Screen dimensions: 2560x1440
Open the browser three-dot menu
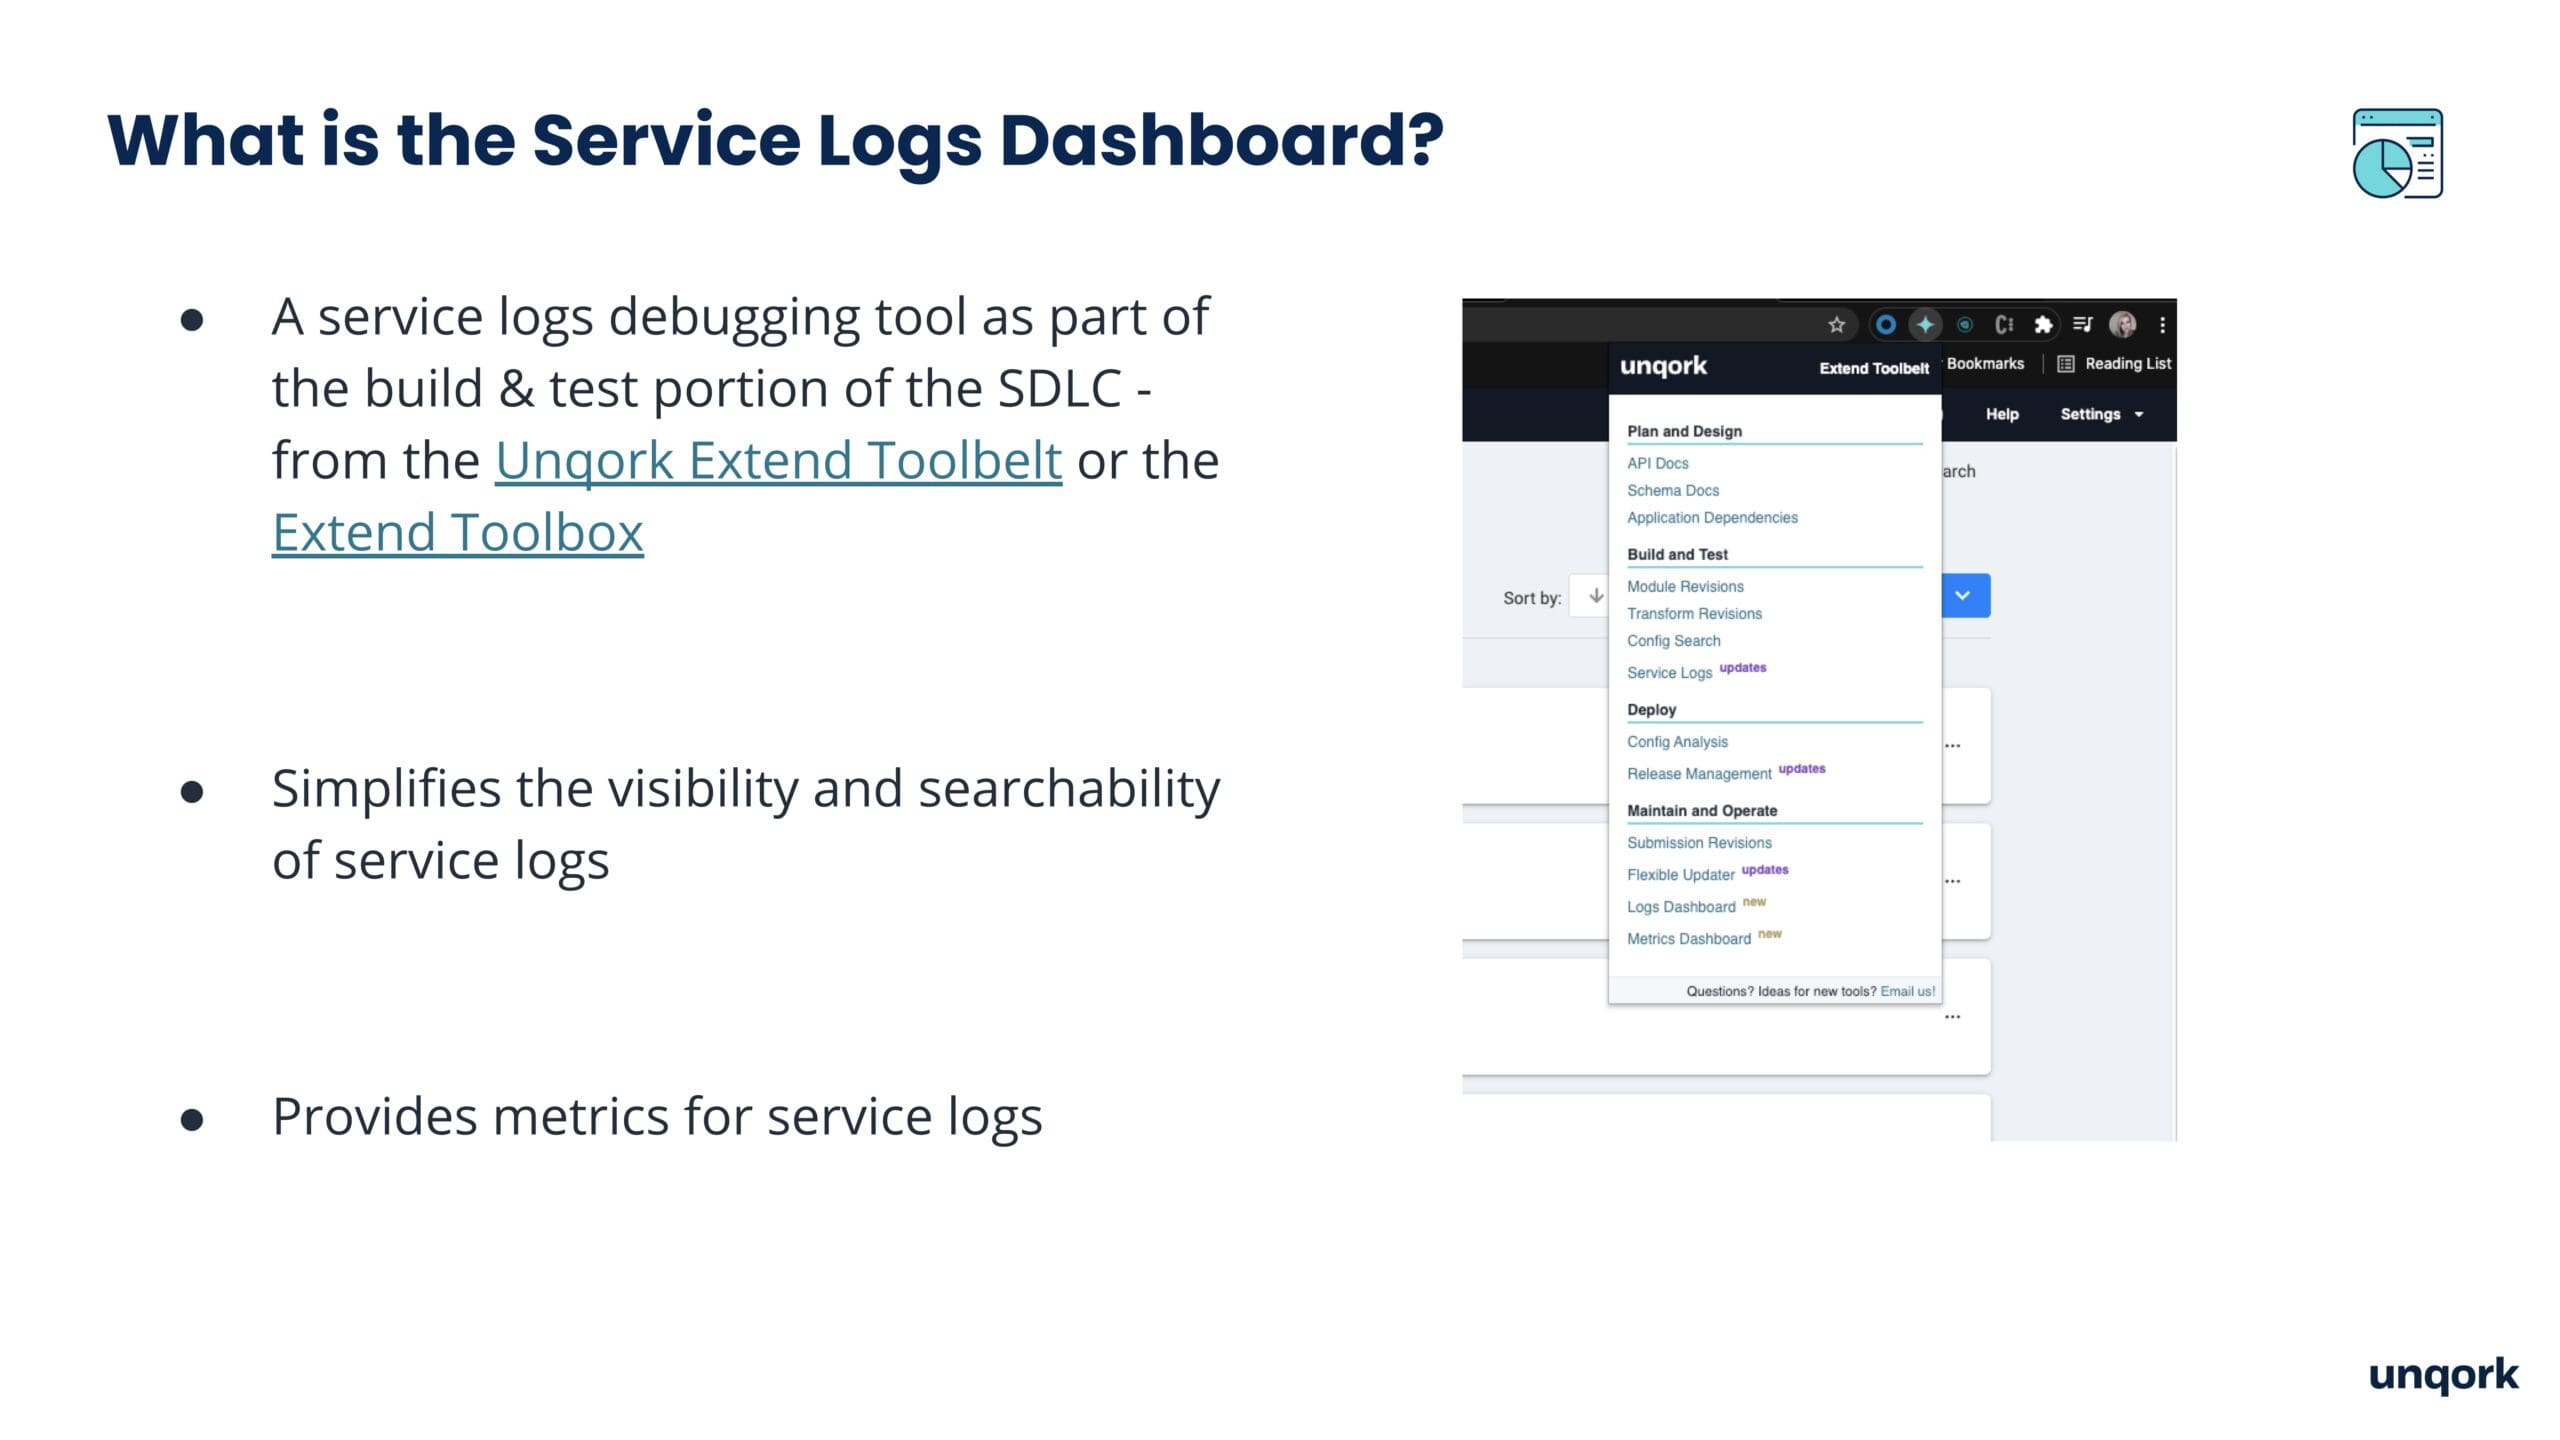pos(2162,325)
